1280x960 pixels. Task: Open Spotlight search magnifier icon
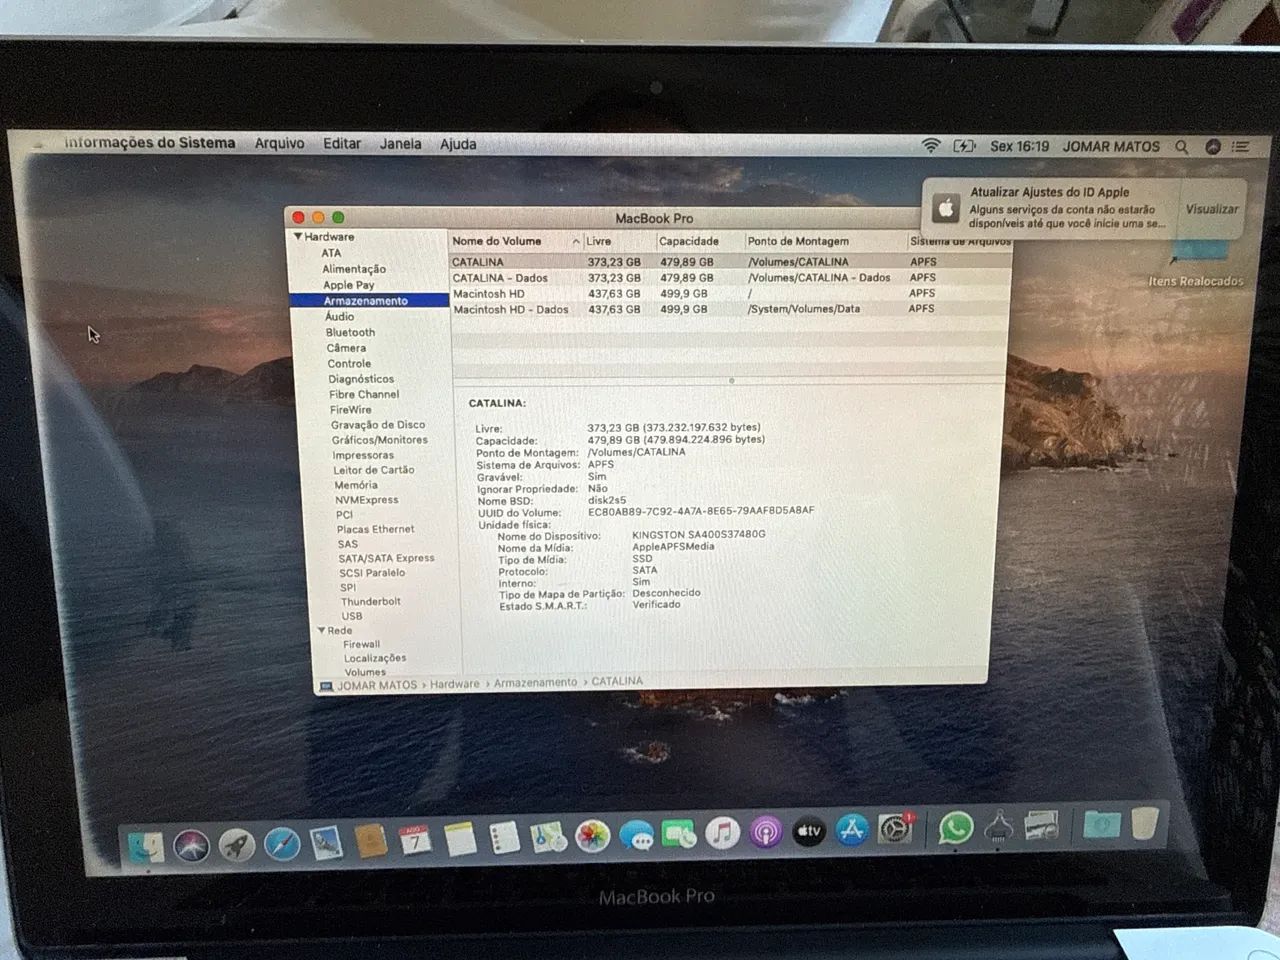pos(1182,147)
